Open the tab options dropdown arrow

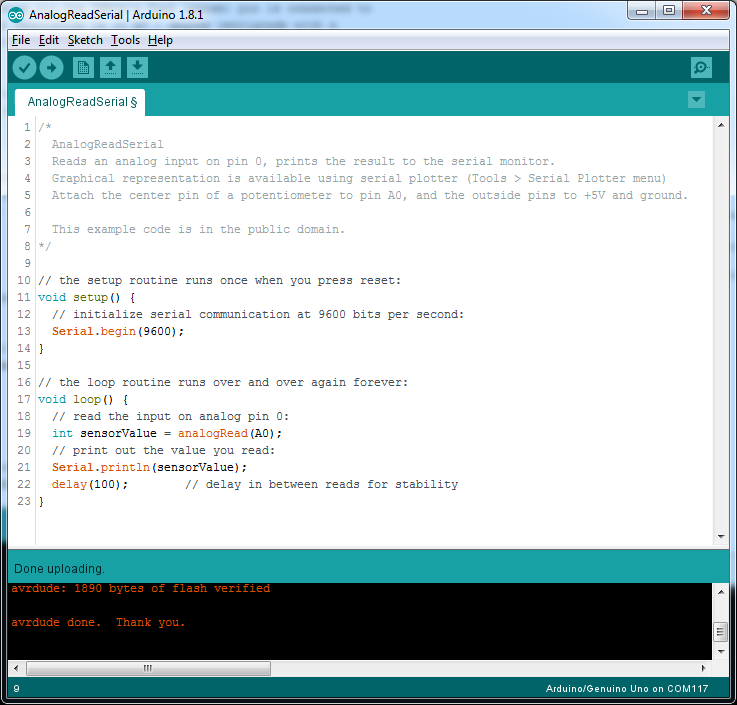[x=696, y=100]
